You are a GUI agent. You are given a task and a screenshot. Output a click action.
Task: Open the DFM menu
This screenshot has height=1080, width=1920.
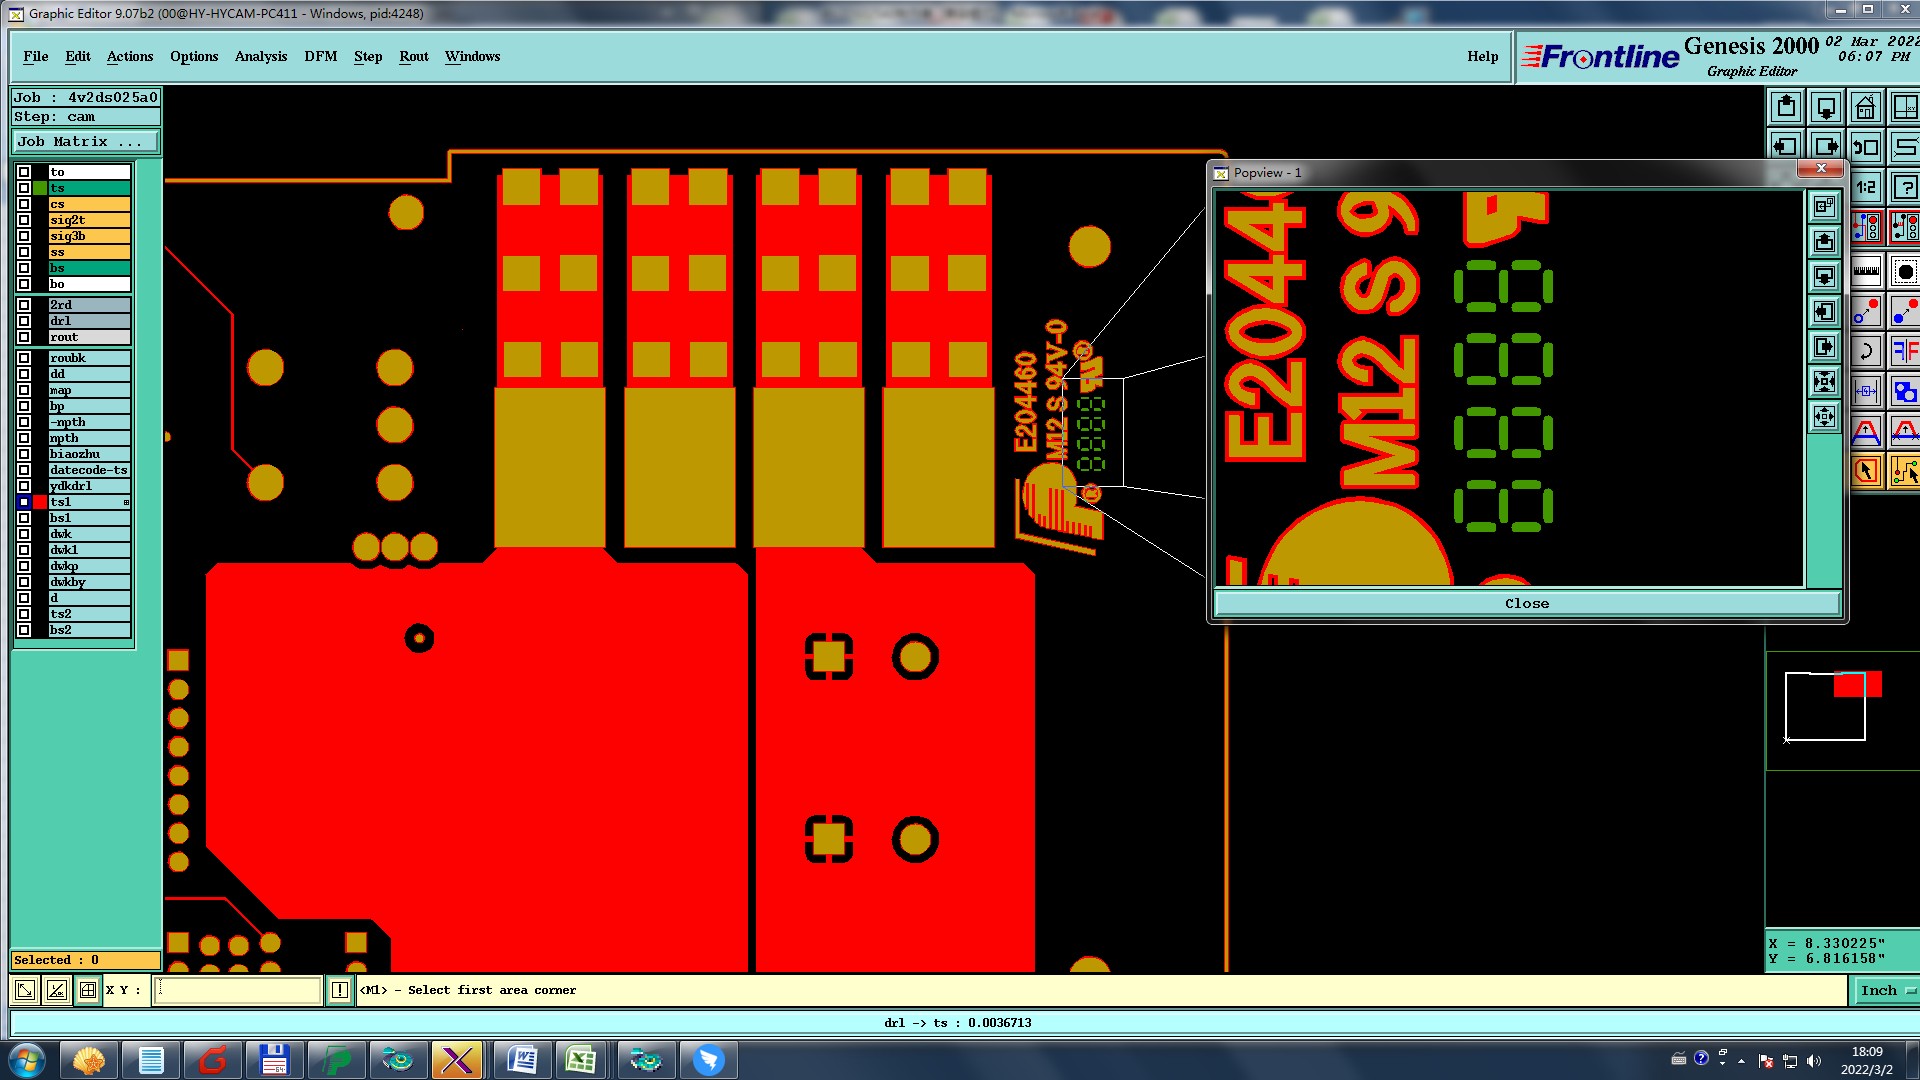[x=320, y=57]
